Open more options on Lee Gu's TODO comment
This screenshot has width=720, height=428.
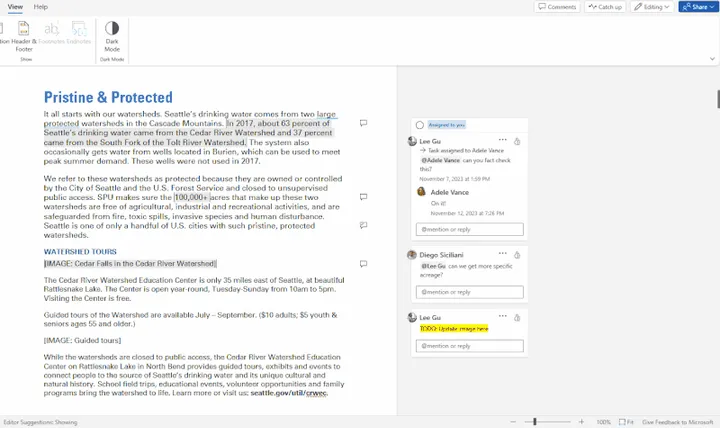click(x=502, y=316)
